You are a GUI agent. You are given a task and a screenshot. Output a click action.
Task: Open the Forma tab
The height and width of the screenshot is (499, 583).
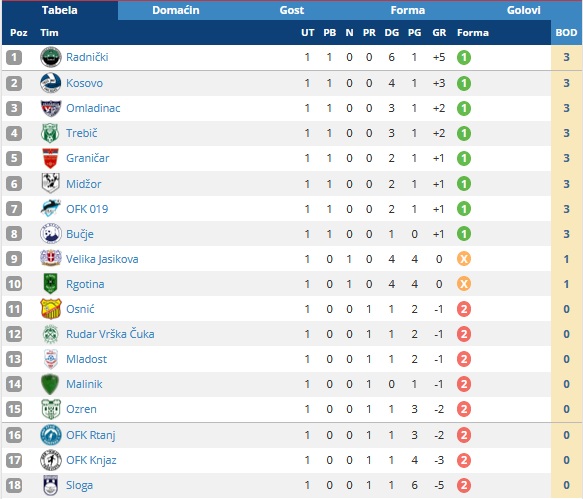pos(408,10)
